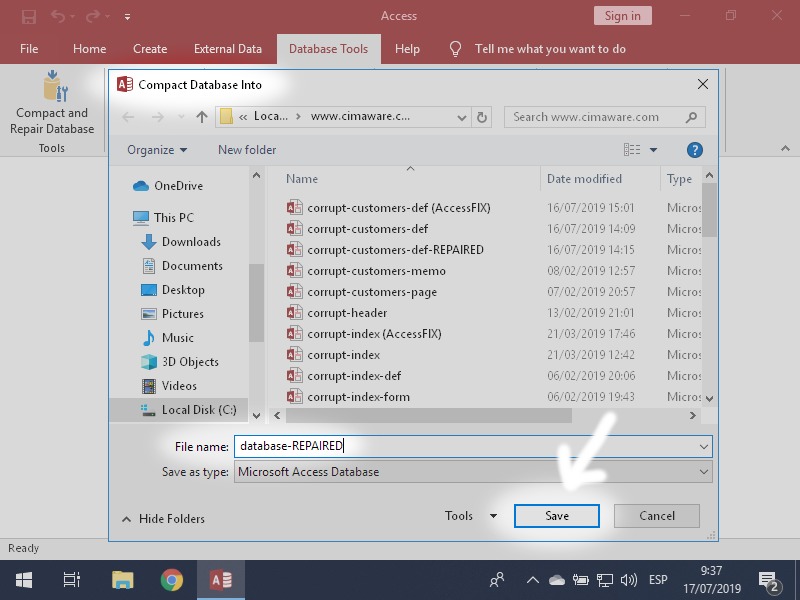The width and height of the screenshot is (800, 600).
Task: Click the change view layout icon
Action: click(632, 149)
